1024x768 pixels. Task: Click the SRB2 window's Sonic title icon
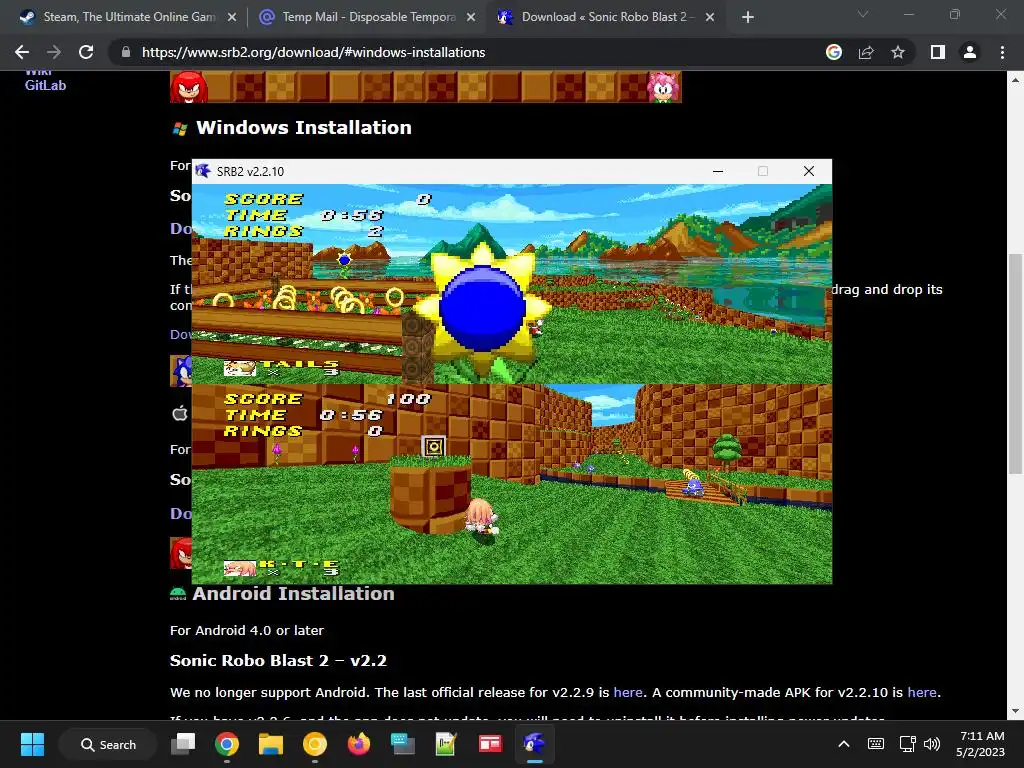coord(203,171)
